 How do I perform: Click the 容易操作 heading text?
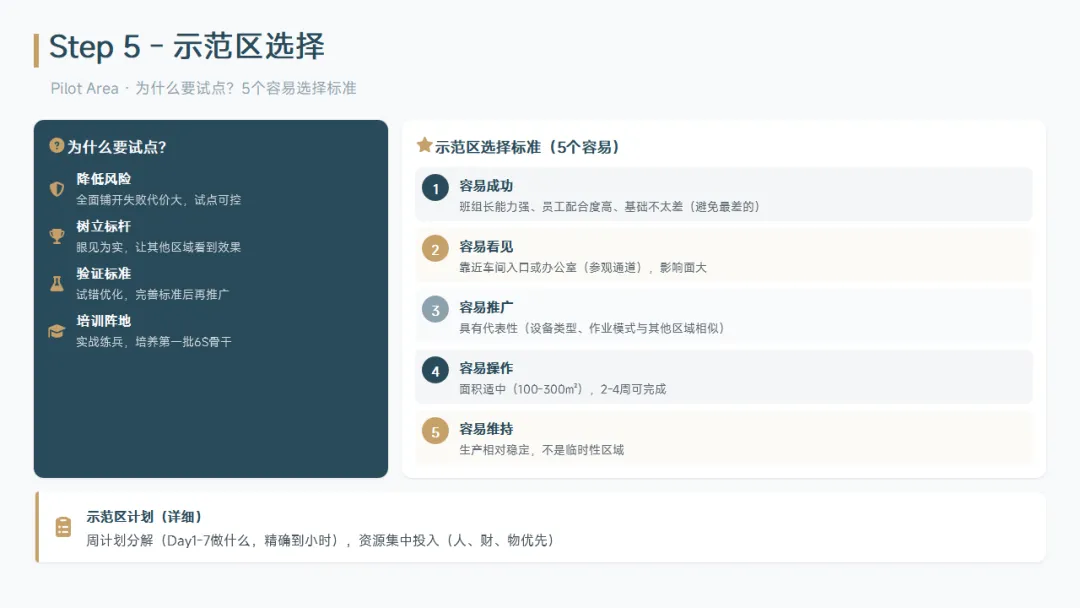(x=486, y=368)
